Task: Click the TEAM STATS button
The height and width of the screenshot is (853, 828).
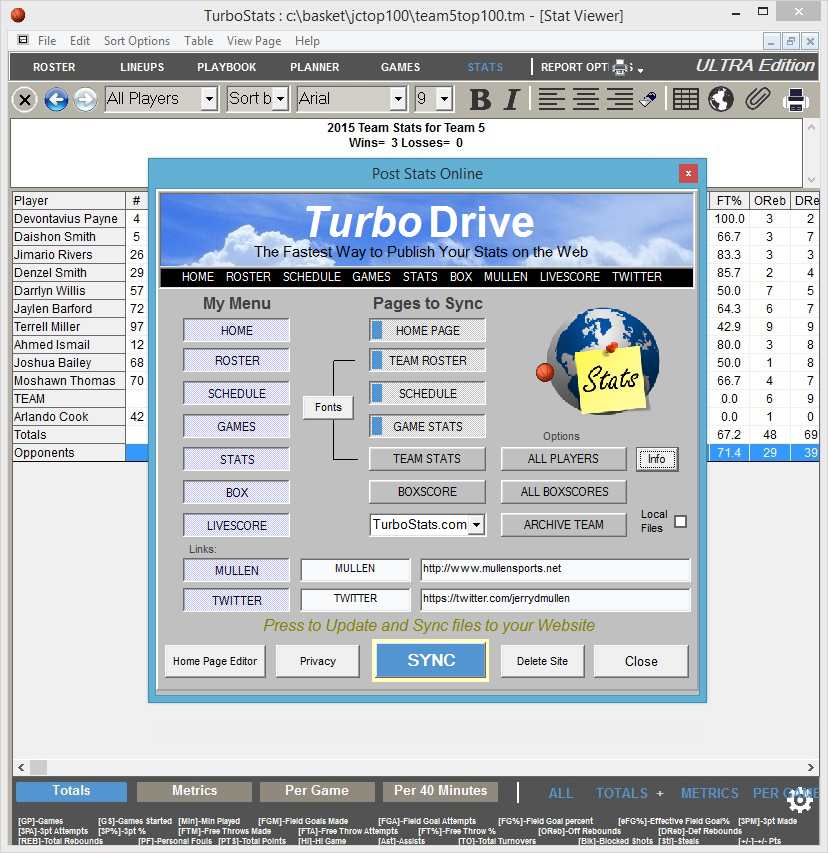Action: tap(427, 459)
